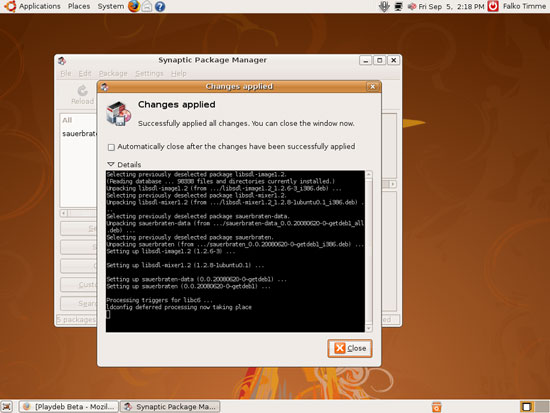550x413 pixels.
Task: Click the terminal output vertical scrollbar
Action: (x=369, y=251)
